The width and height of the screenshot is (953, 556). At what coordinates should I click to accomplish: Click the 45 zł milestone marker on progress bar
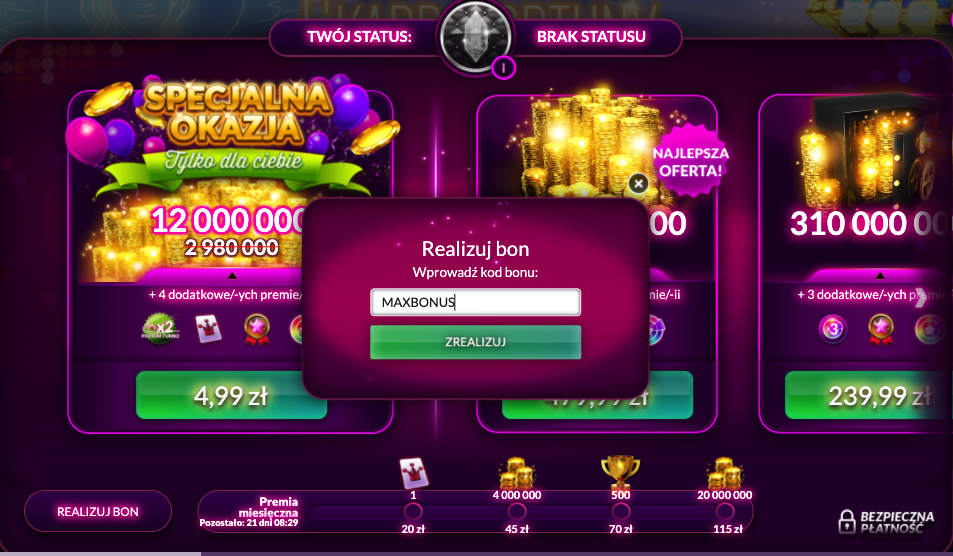[x=517, y=512]
